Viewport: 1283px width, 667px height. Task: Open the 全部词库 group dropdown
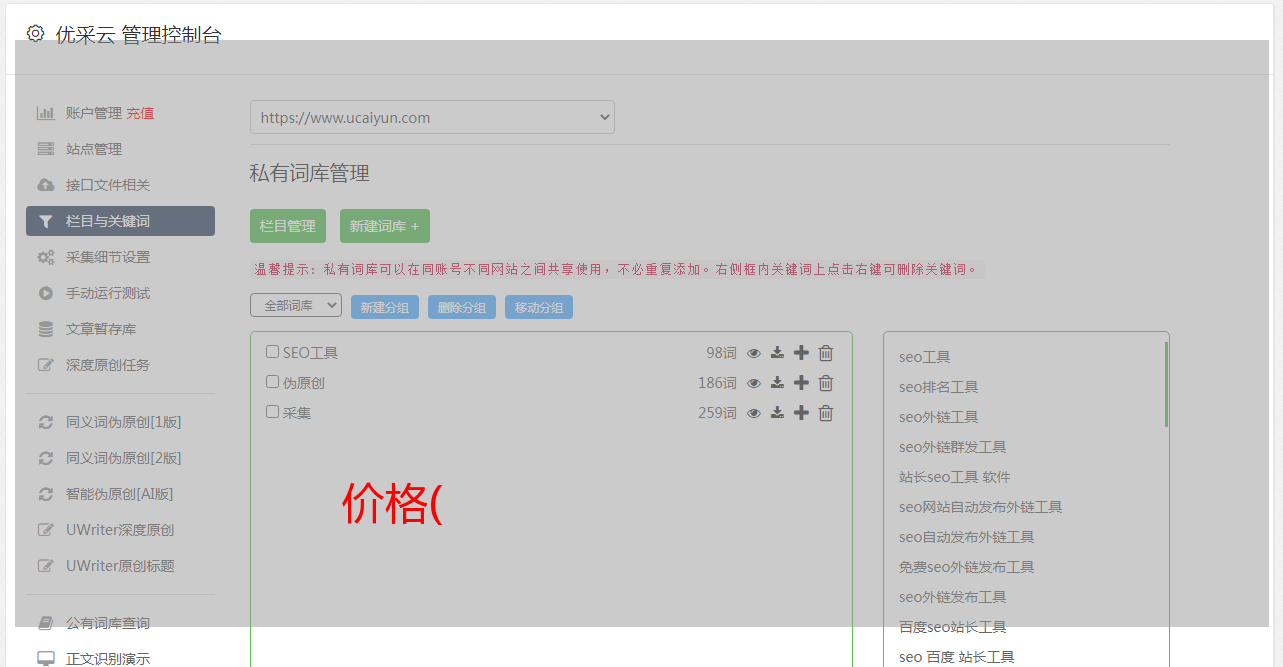pos(296,306)
